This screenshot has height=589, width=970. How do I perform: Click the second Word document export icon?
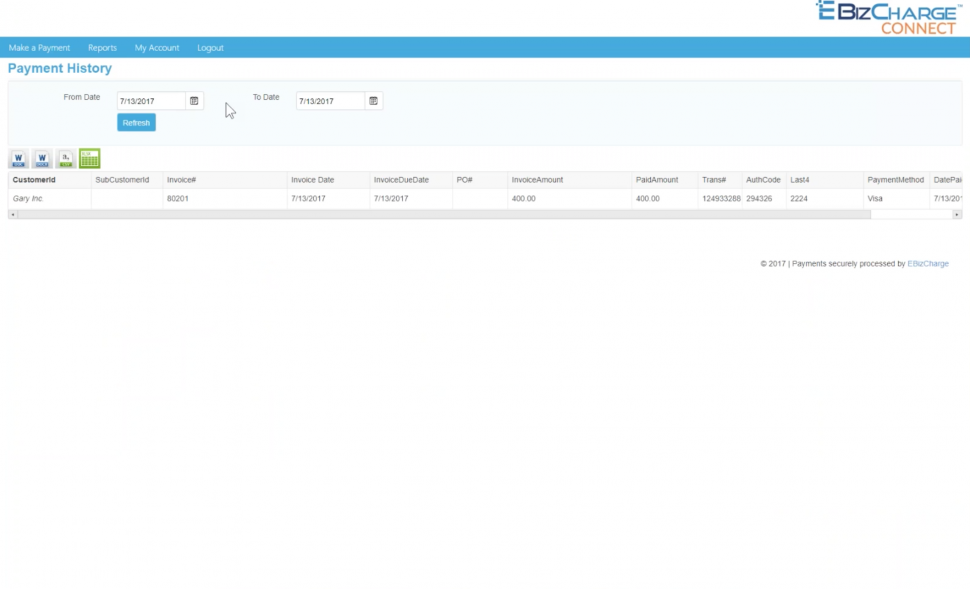coord(41,158)
